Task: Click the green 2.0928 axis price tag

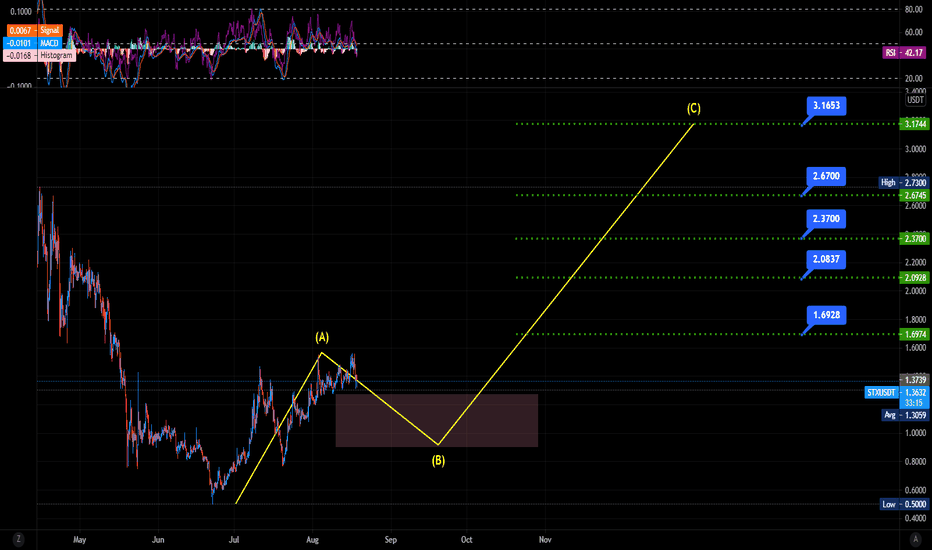Action: (x=915, y=278)
